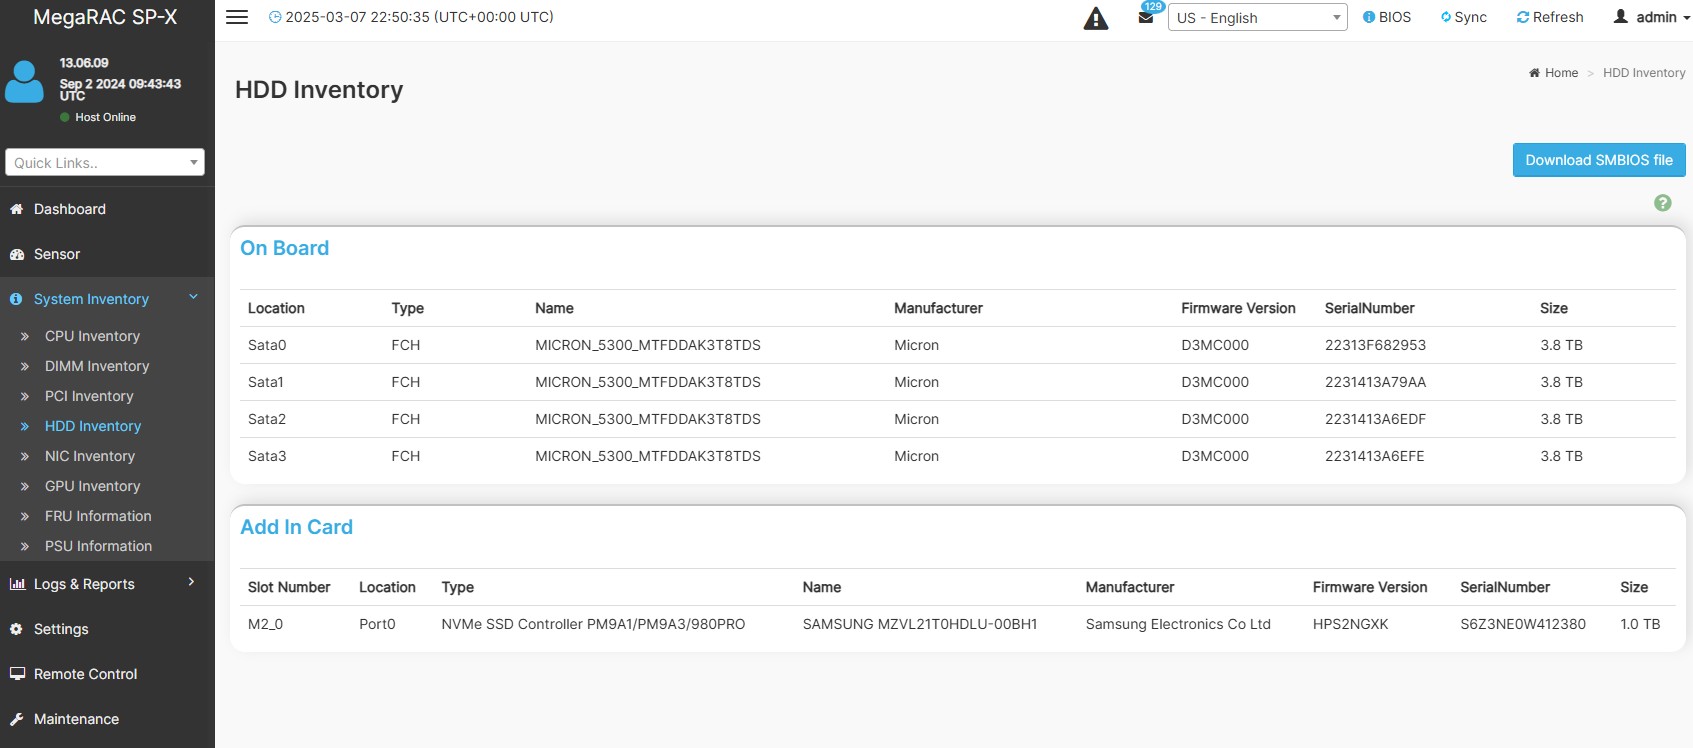The image size is (1693, 748).
Task: Click the Settings gear icon
Action: tap(16, 629)
